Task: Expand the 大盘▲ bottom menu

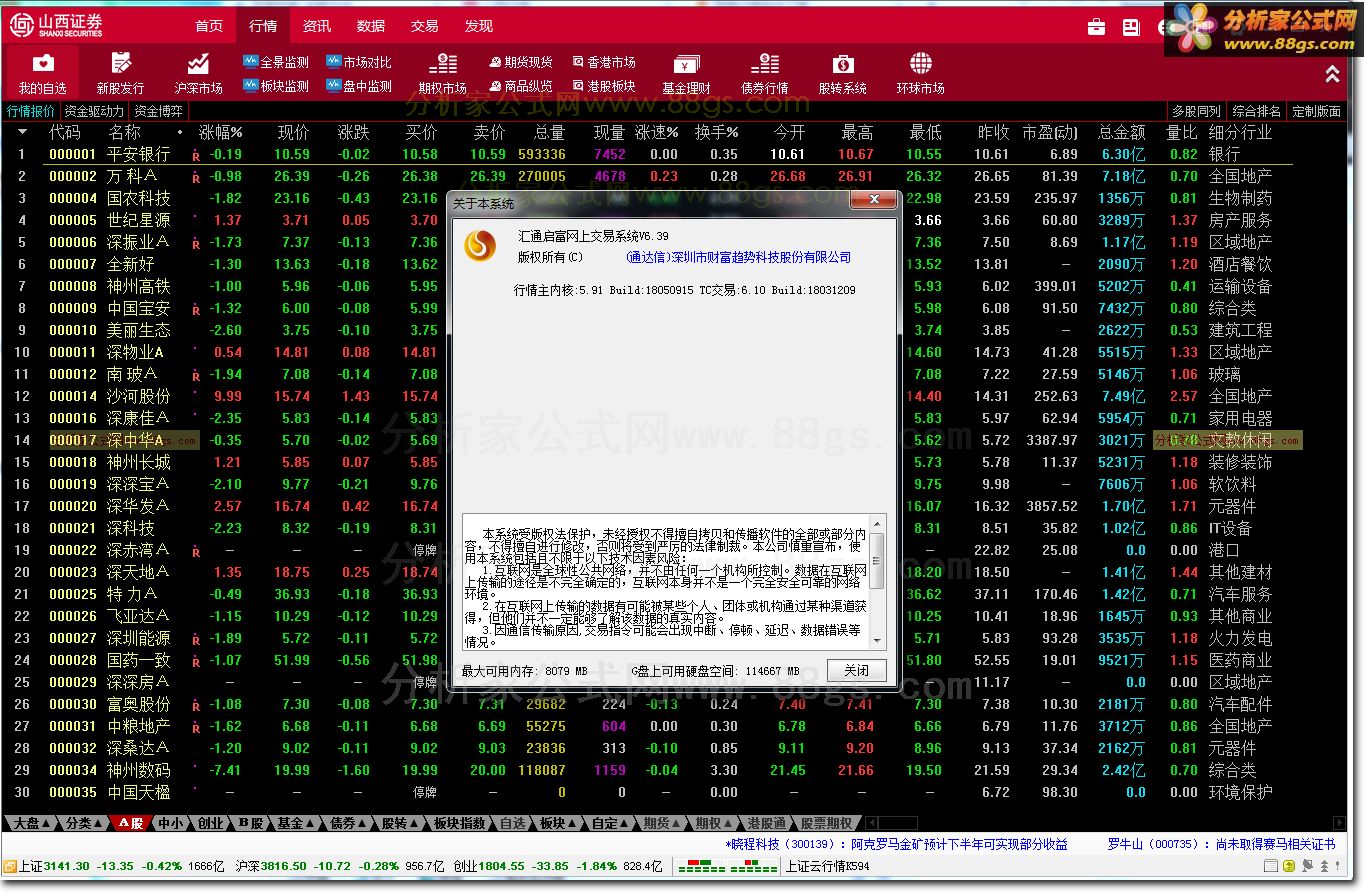Action: click(x=32, y=823)
